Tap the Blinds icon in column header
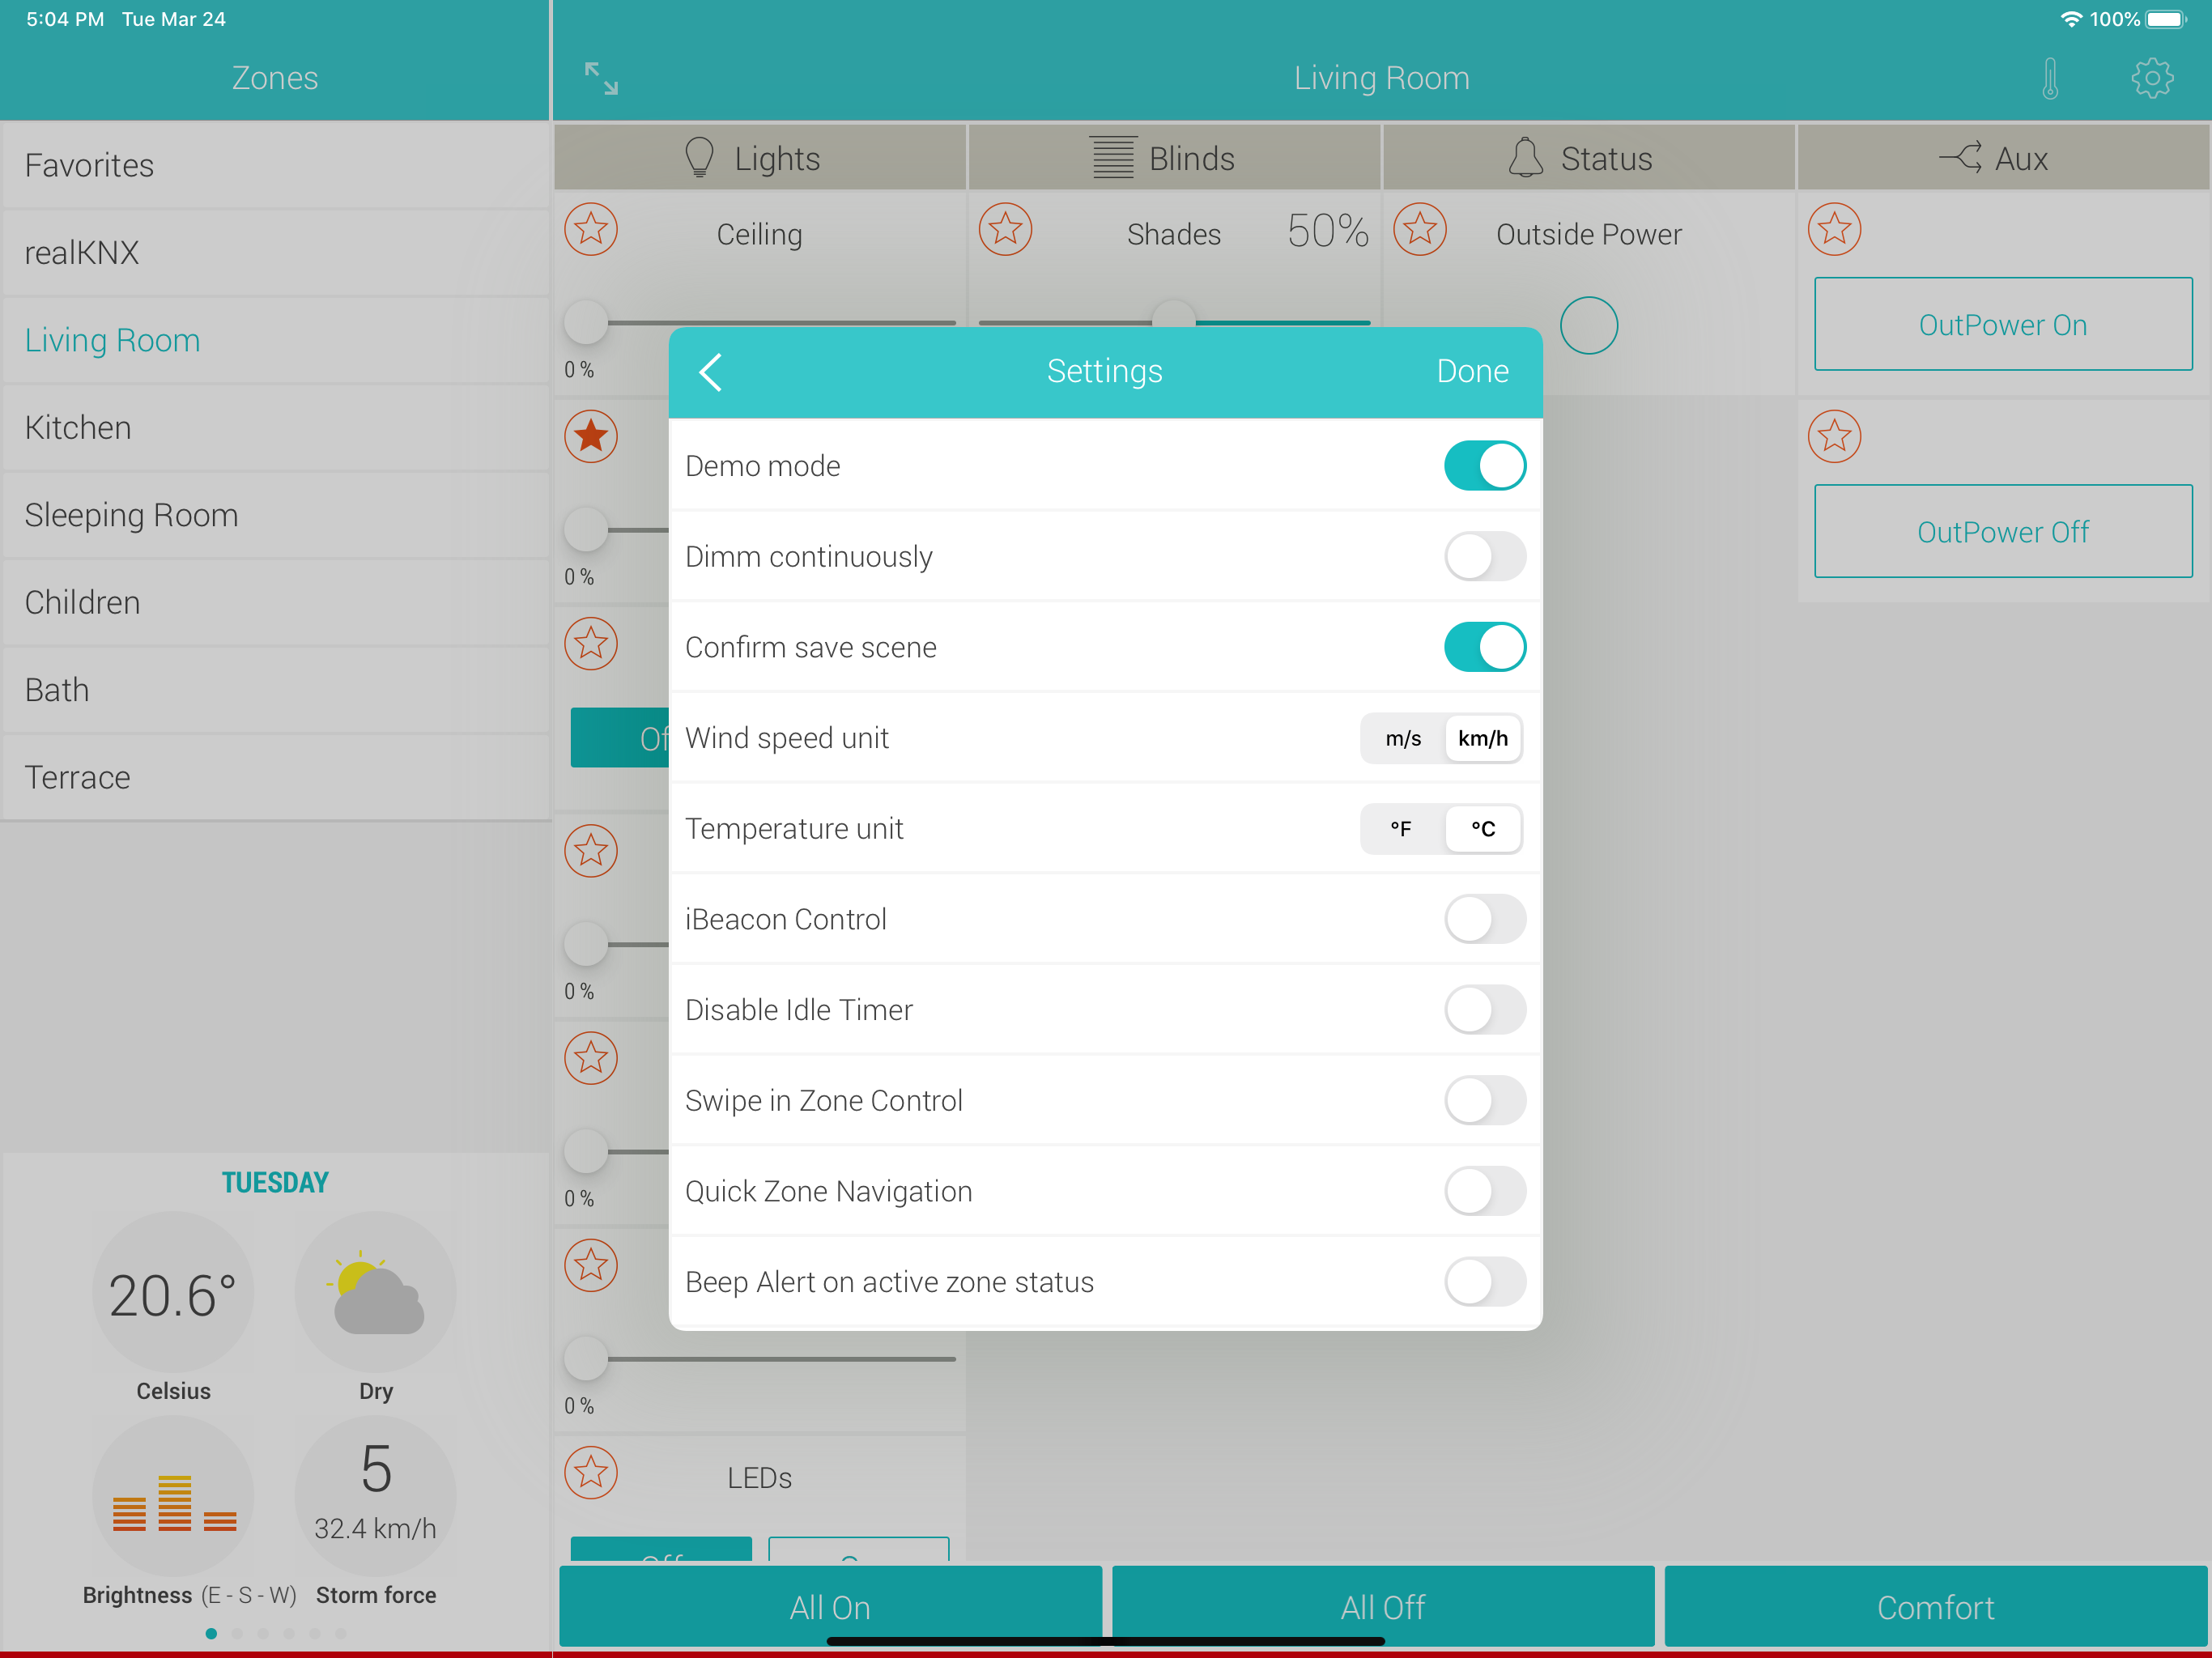Screen dimensions: 2212x1658 [x=1112, y=158]
